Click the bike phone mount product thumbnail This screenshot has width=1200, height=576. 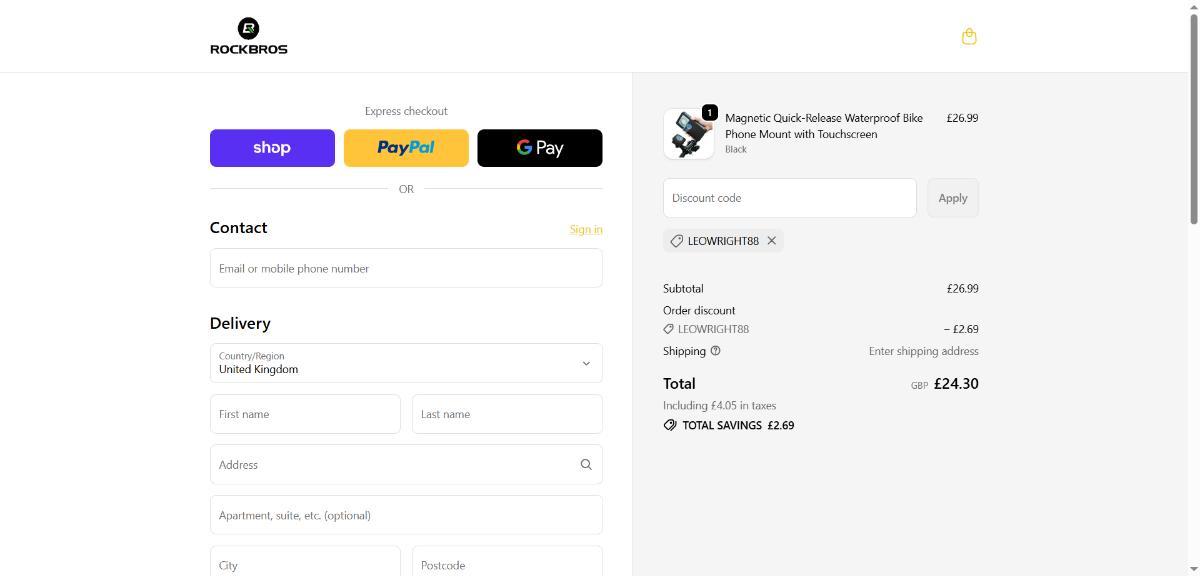pos(689,134)
